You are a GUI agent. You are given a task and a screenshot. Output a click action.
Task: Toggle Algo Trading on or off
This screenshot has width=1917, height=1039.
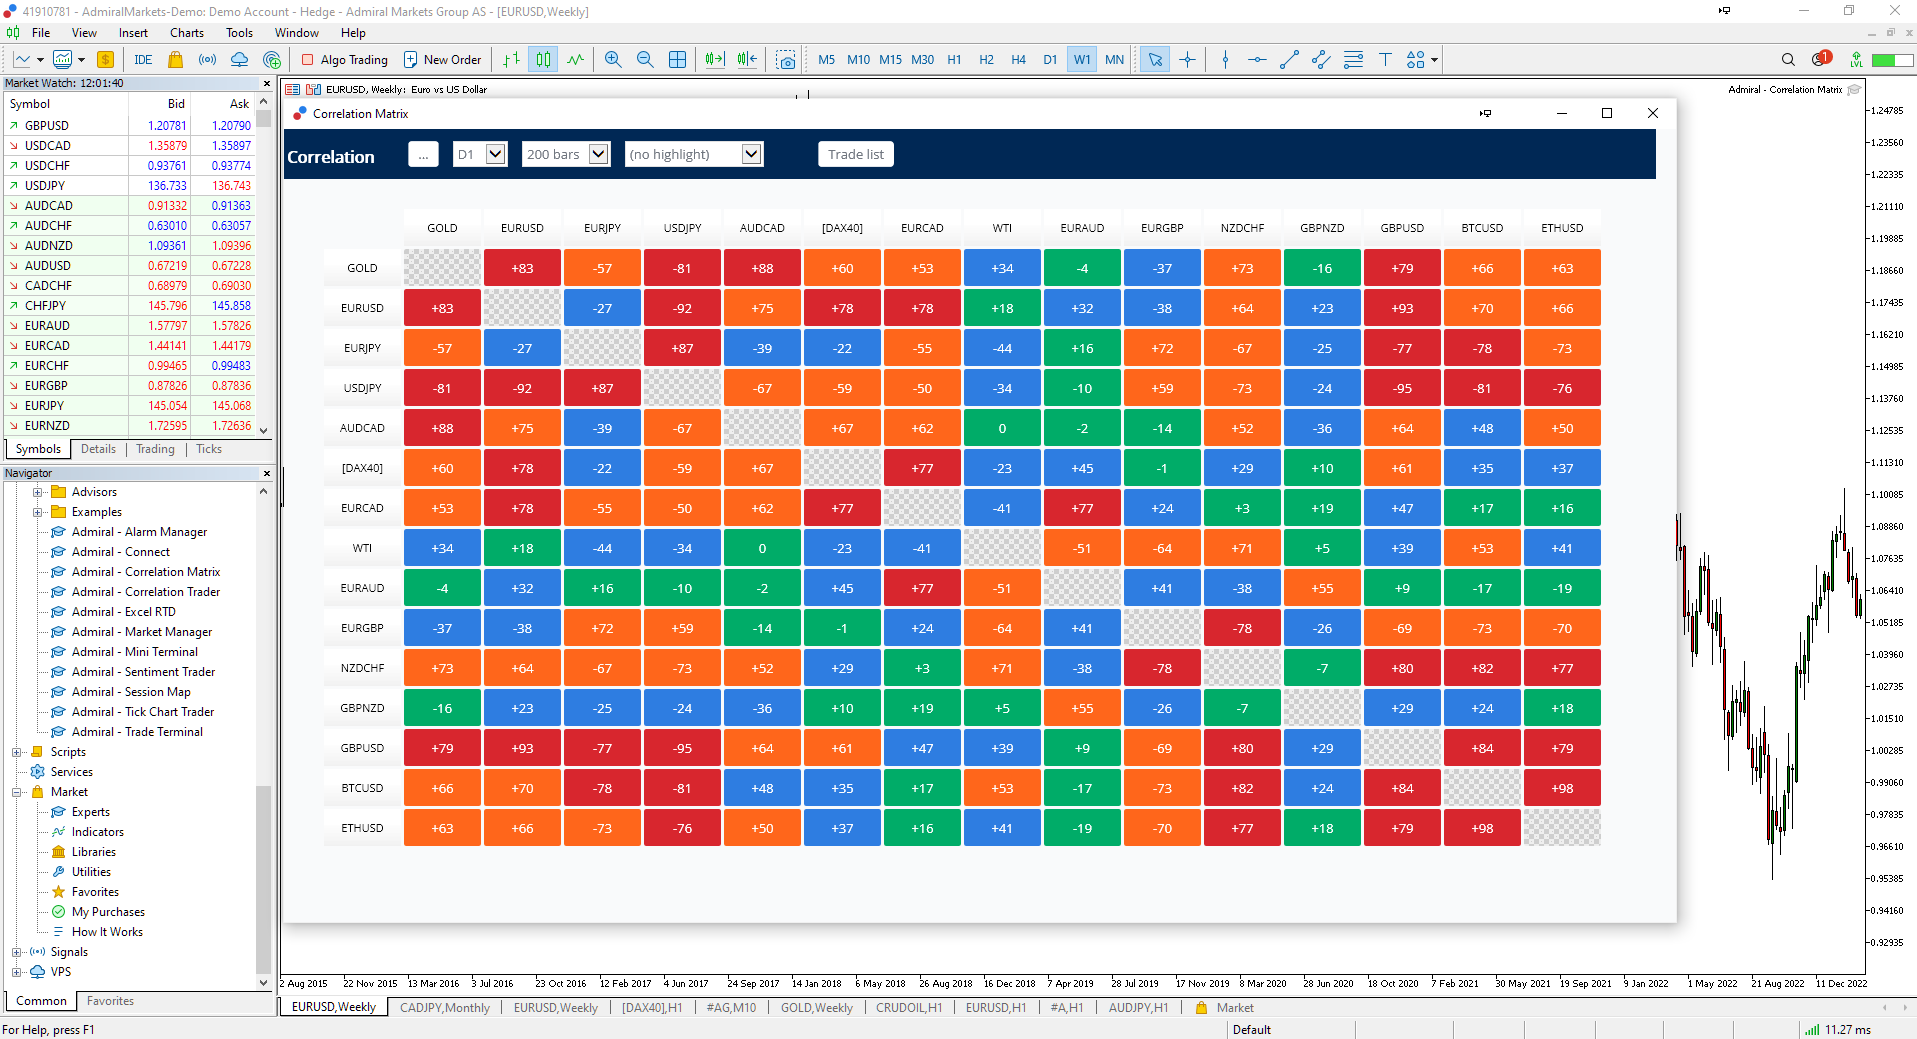coord(345,60)
